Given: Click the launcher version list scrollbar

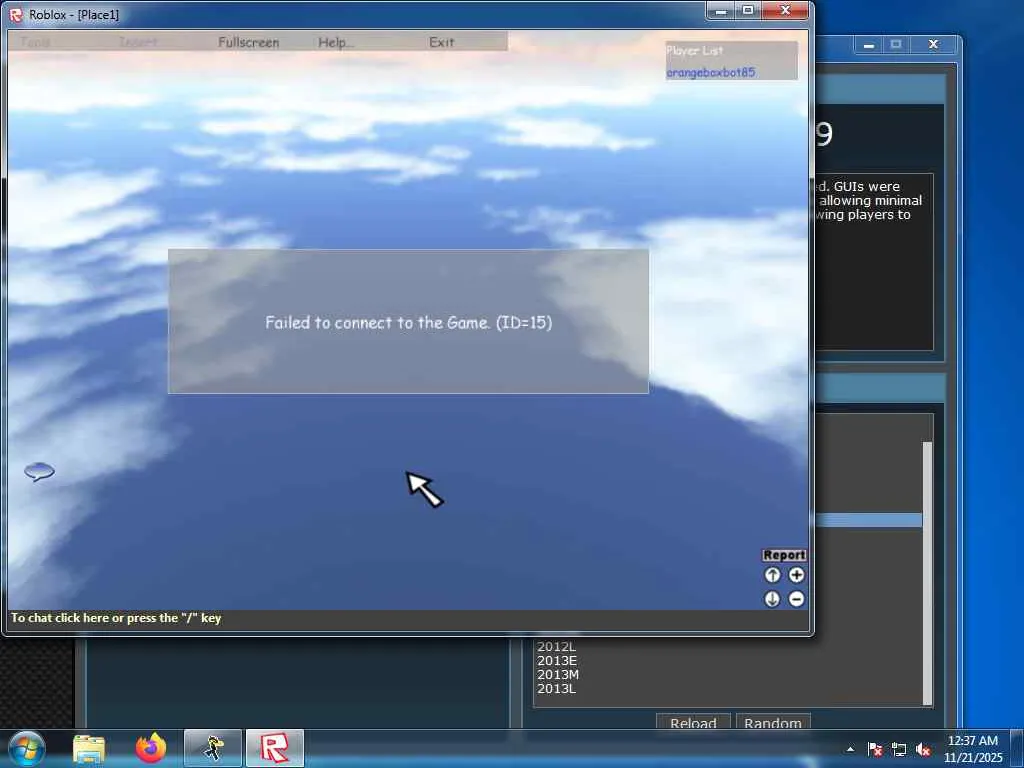Looking at the screenshot, I should tap(927, 573).
